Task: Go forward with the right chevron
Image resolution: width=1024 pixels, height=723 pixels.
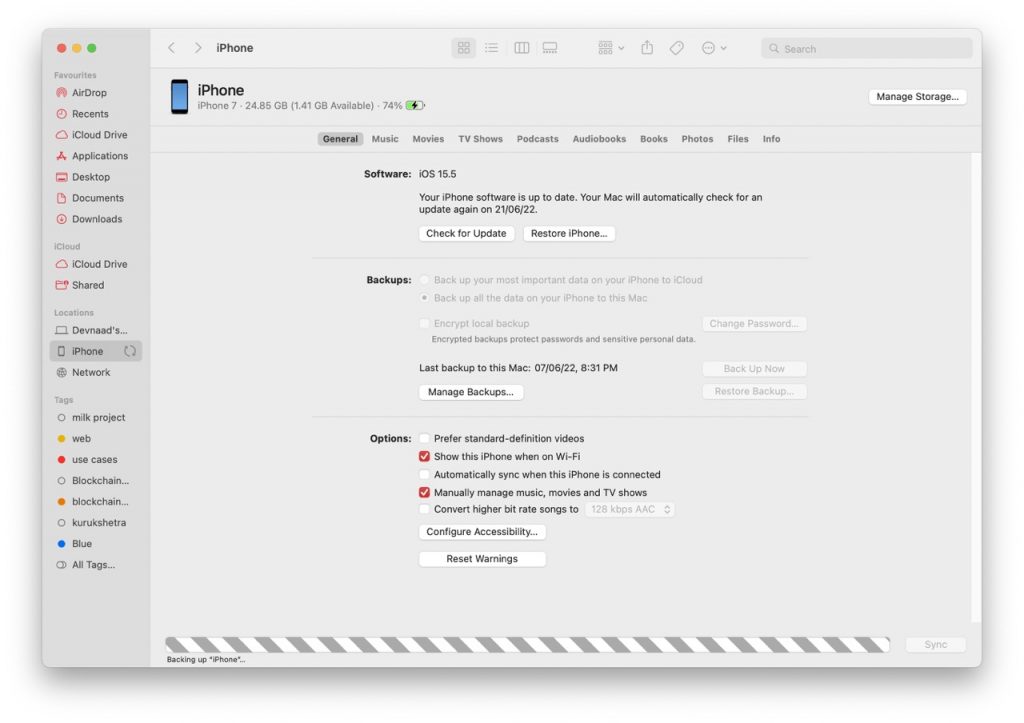Action: click(198, 48)
